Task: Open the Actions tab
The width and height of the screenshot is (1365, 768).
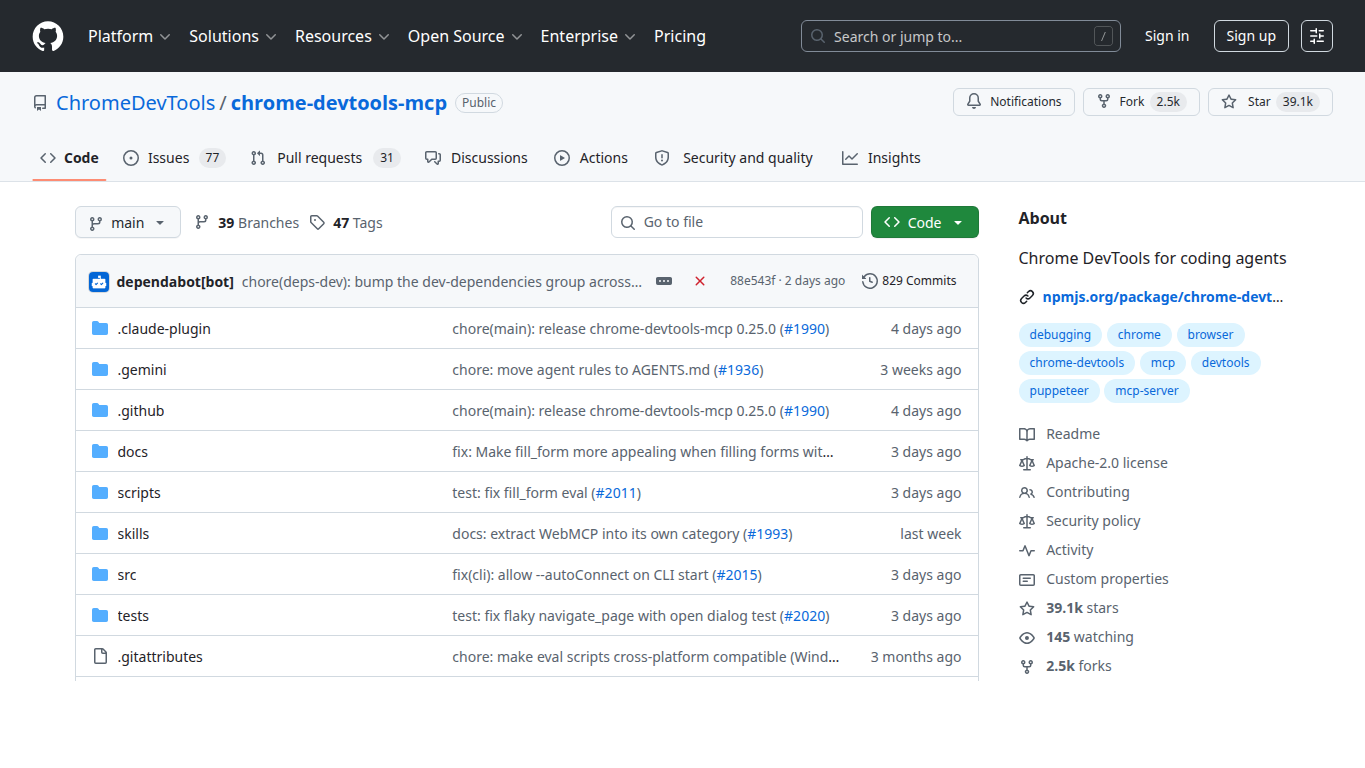Action: tap(591, 158)
